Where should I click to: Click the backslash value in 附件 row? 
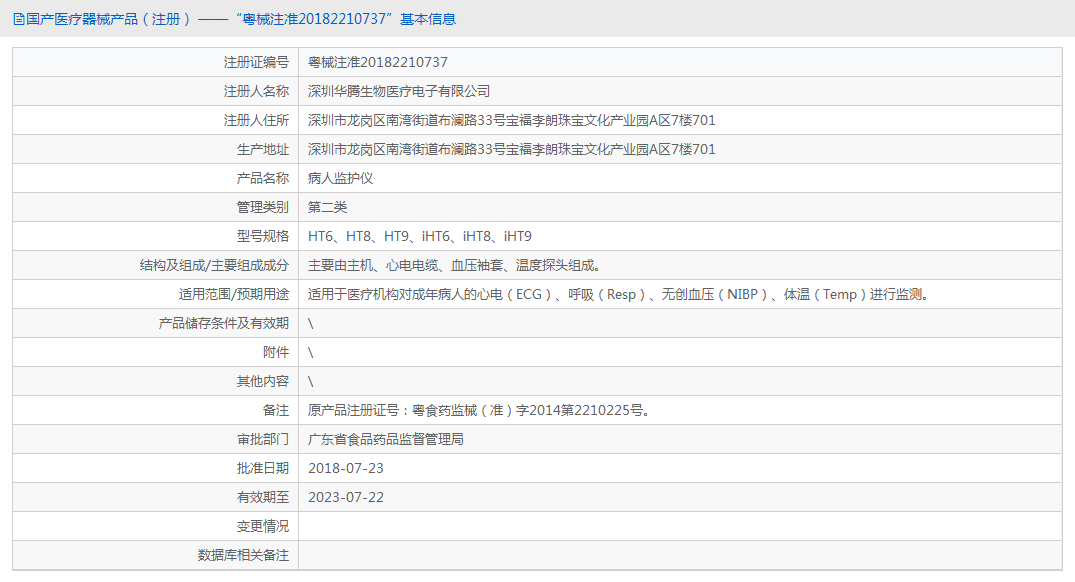[x=311, y=352]
